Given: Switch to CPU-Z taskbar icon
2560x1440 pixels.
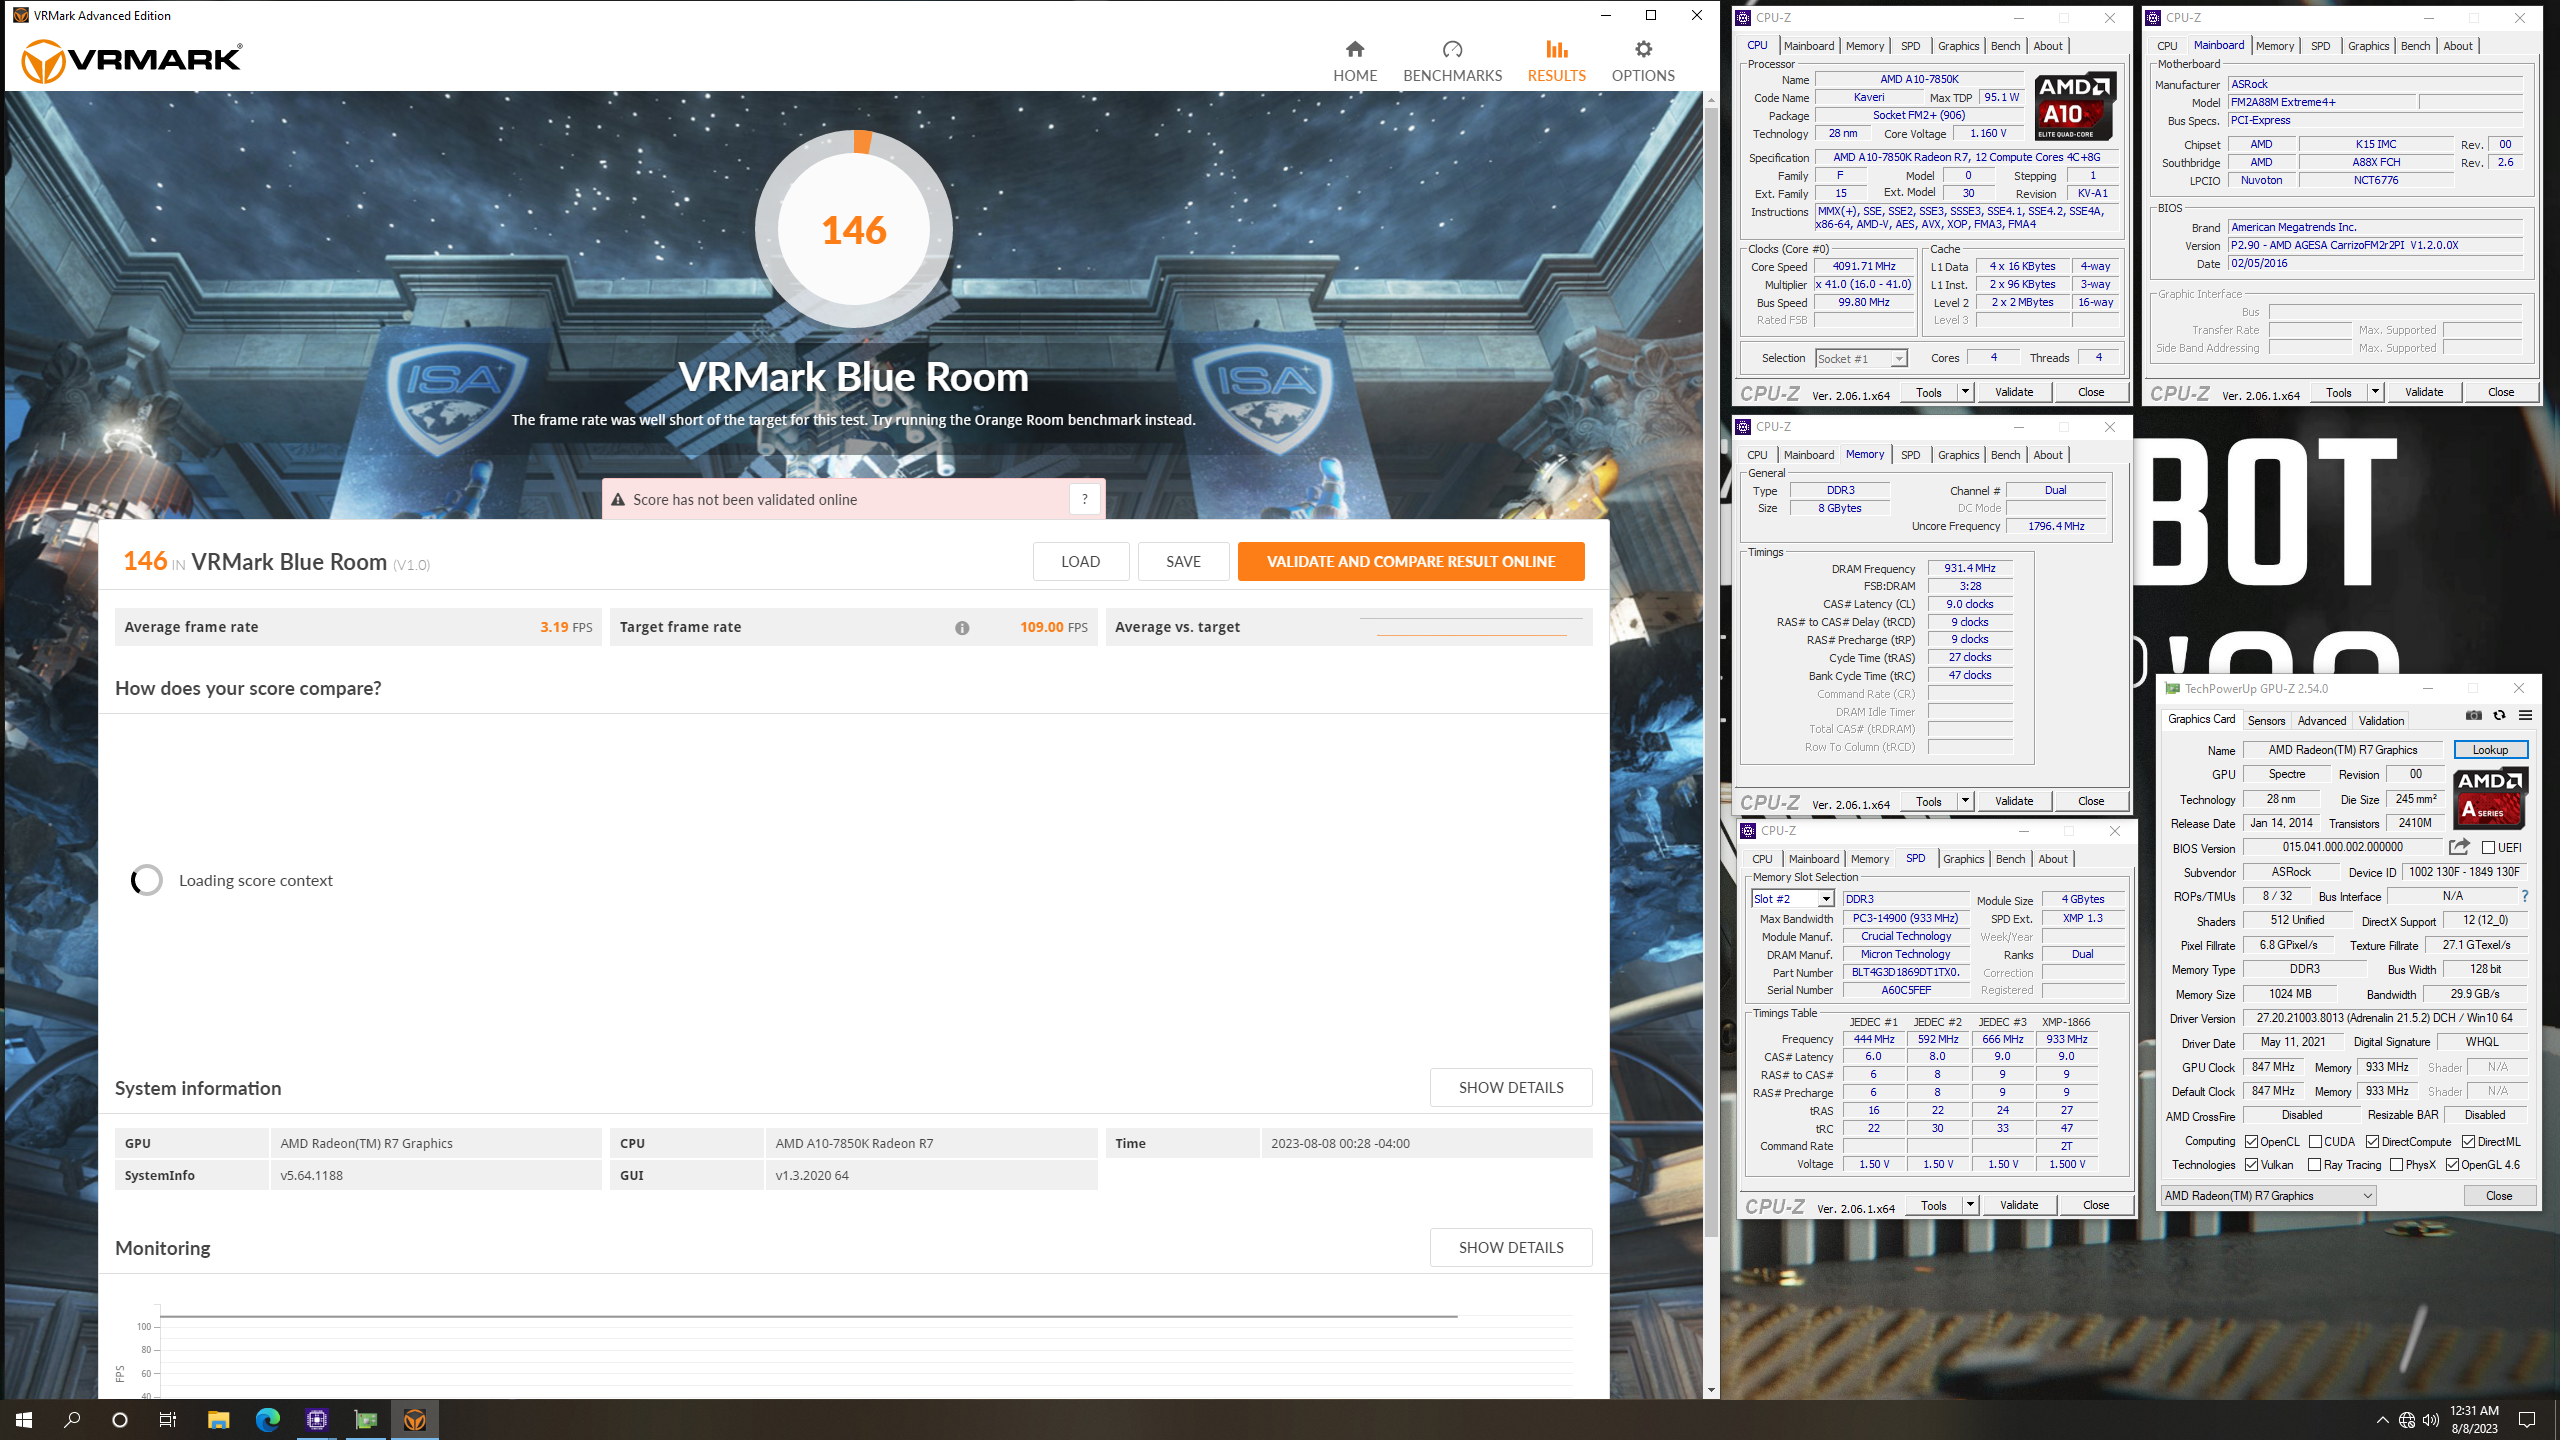Looking at the screenshot, I should click(316, 1419).
